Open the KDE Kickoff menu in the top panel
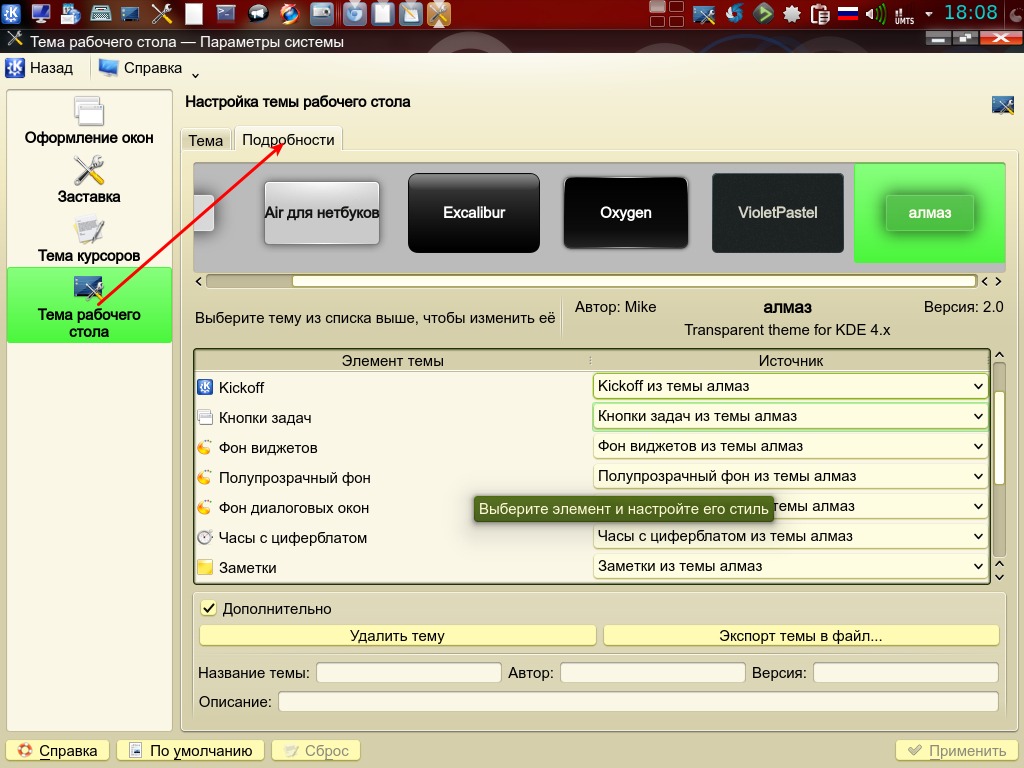 (12, 13)
